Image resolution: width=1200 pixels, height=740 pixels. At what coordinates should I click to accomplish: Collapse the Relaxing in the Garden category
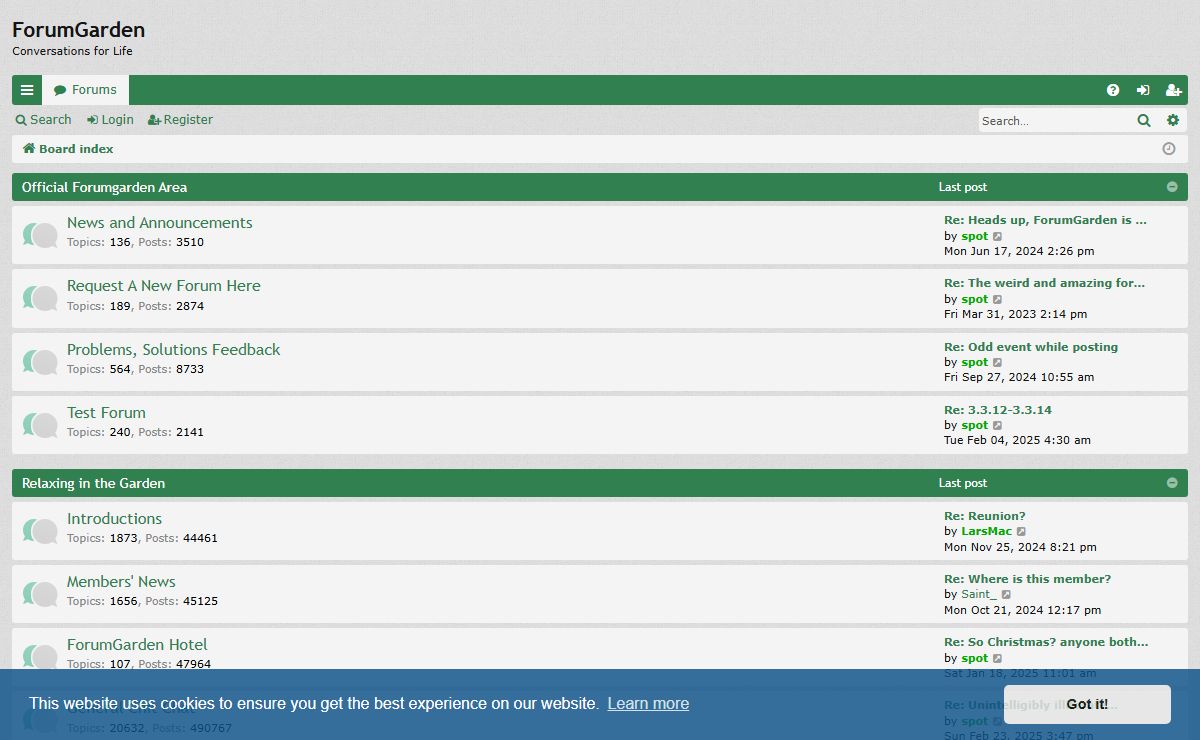[1172, 483]
